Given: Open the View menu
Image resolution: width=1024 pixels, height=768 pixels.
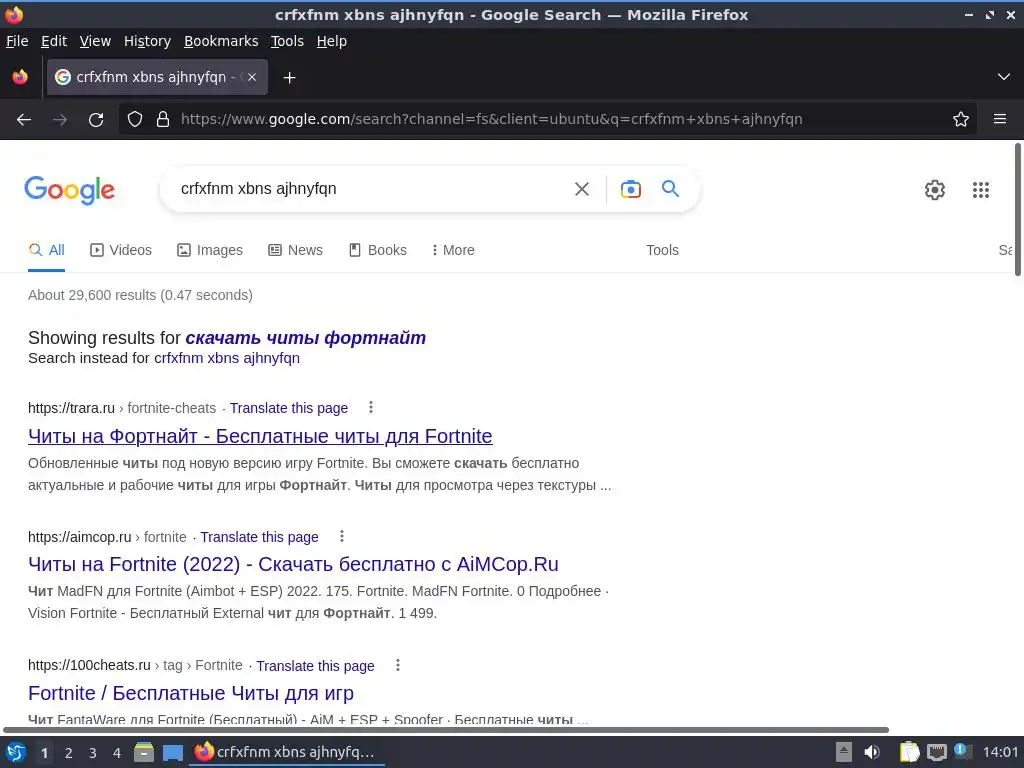Looking at the screenshot, I should pyautogui.click(x=95, y=41).
